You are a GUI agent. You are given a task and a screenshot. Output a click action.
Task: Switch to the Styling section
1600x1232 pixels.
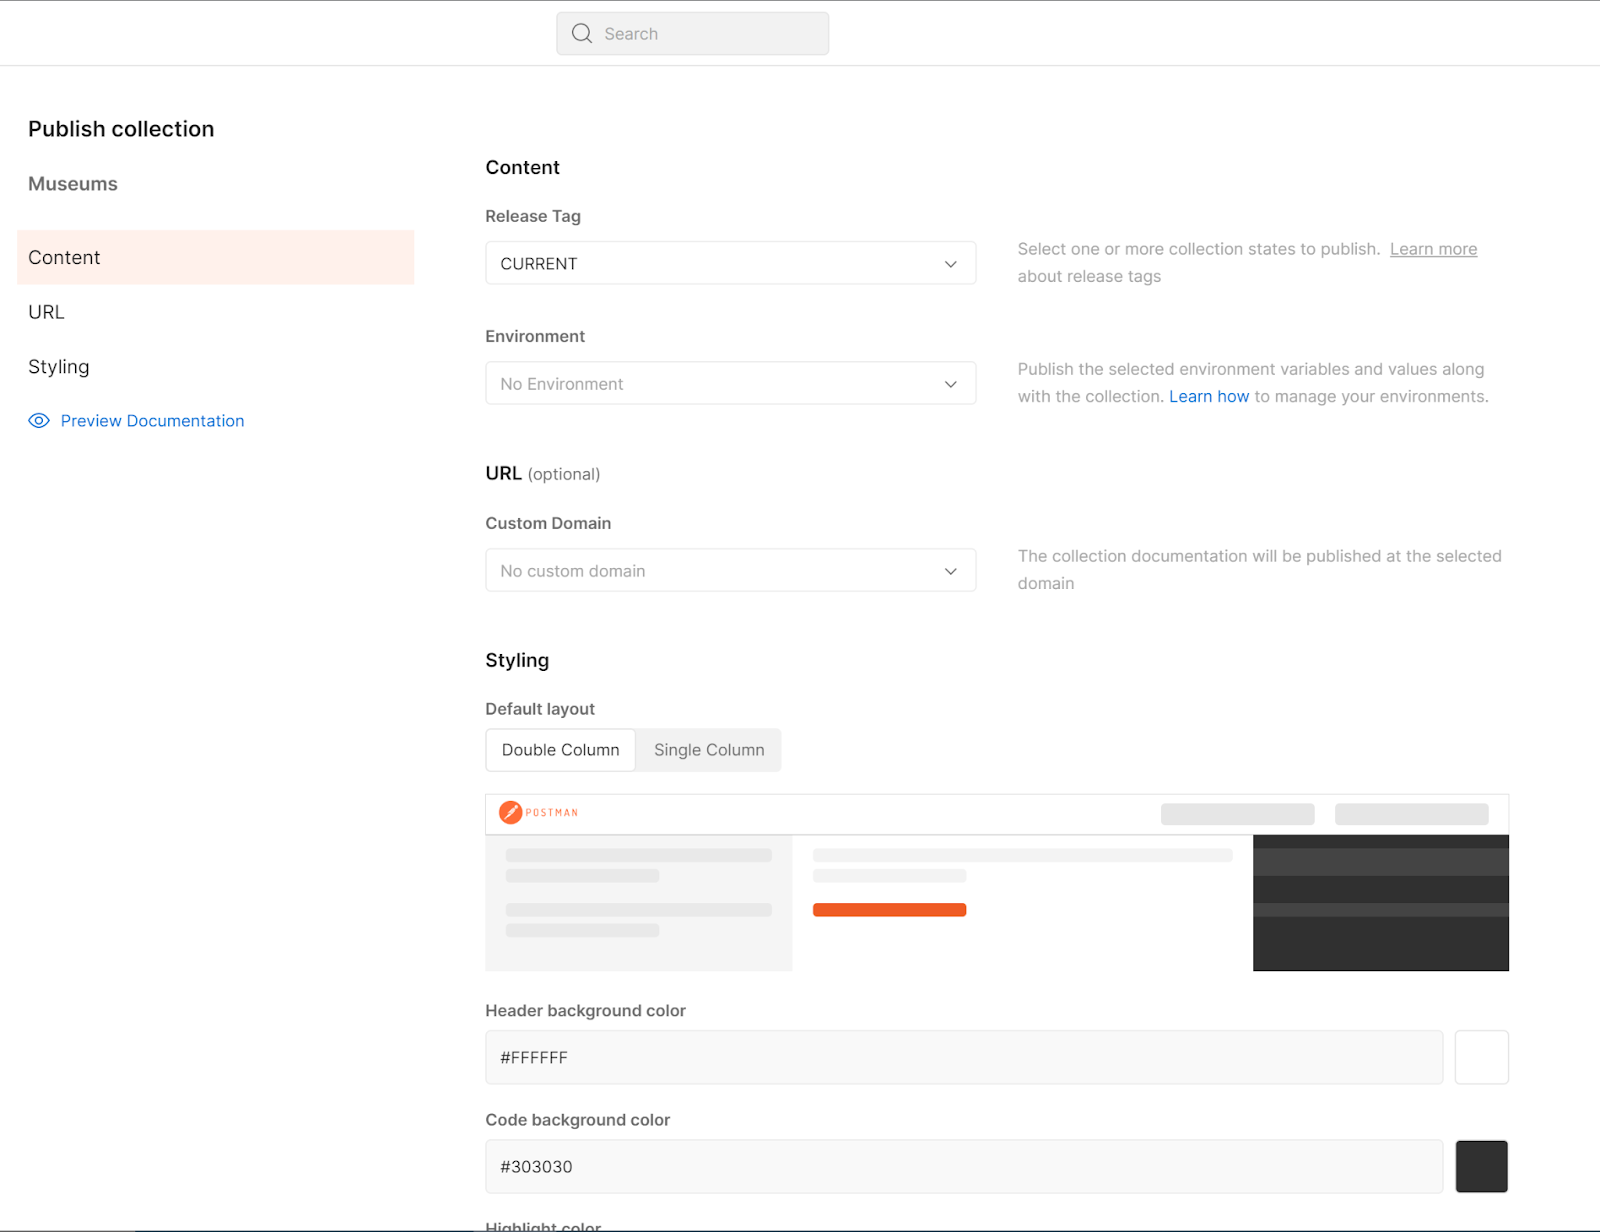pos(59,366)
